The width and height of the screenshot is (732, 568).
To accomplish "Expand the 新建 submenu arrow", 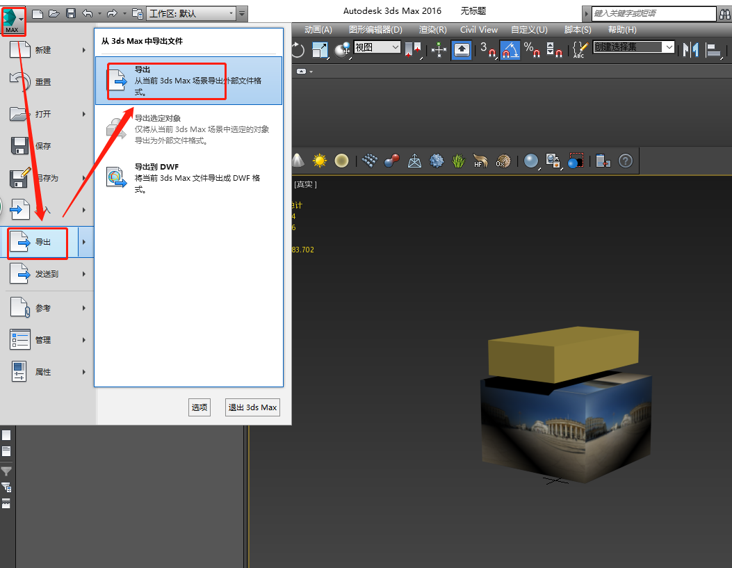I will tap(84, 50).
